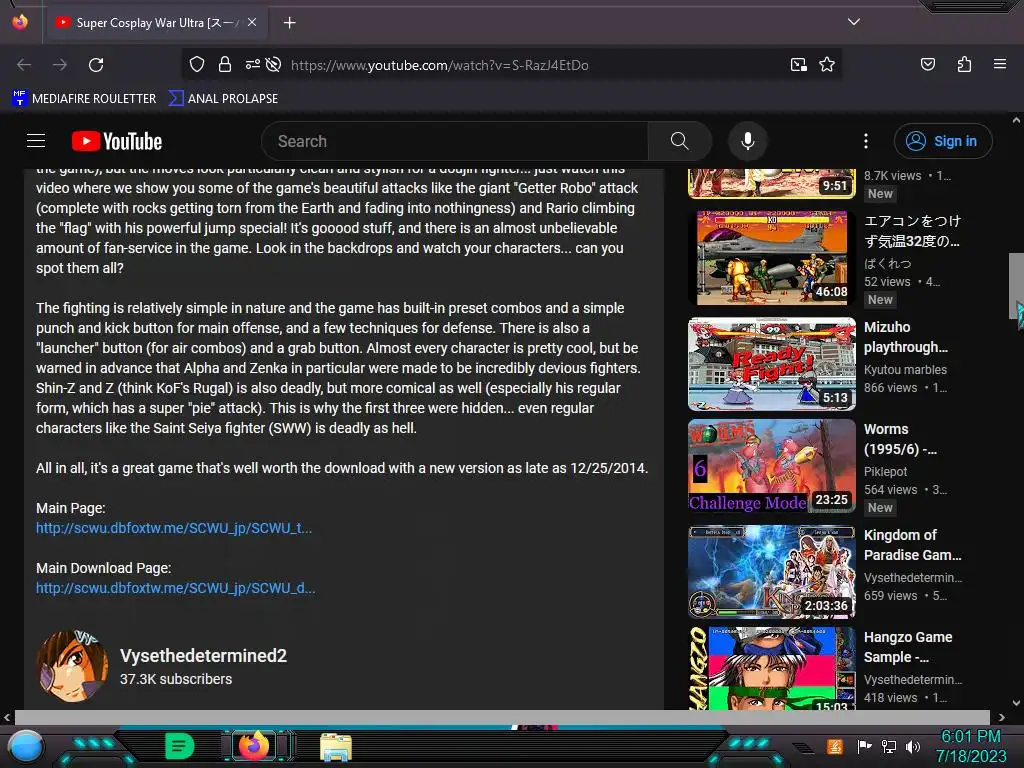Open the second bookmark in the bookmarks toolbar
Screen dimensions: 1024x768
pyautogui.click(x=223, y=98)
